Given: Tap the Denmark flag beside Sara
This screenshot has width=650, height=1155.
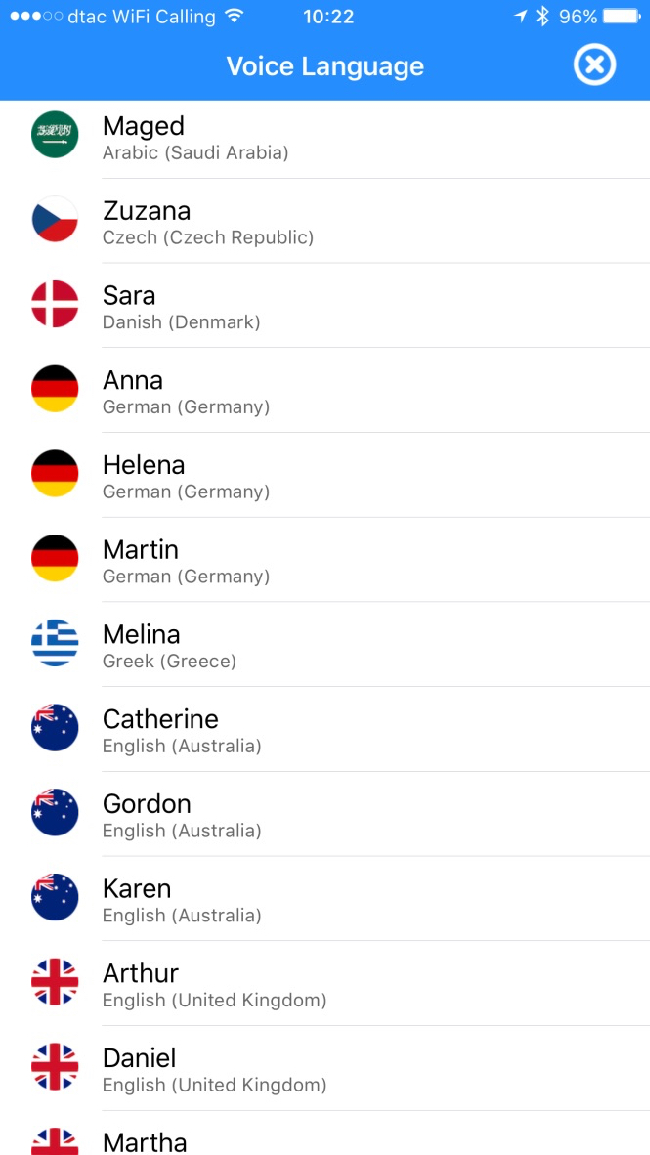Looking at the screenshot, I should click(55, 303).
